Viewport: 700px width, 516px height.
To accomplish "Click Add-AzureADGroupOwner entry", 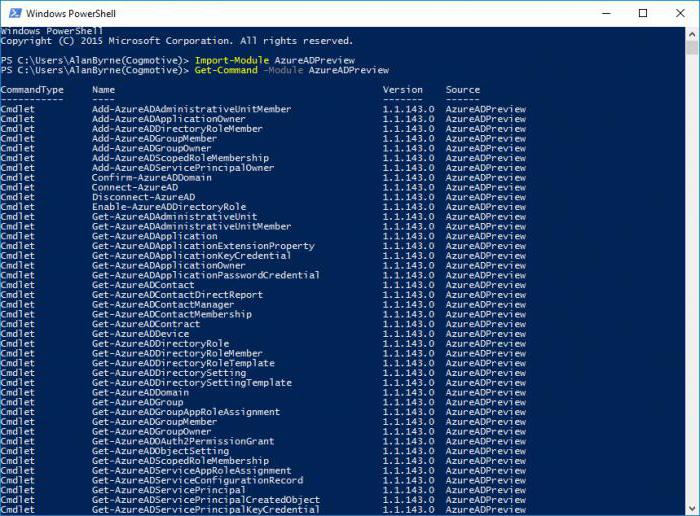I will pyautogui.click(x=151, y=148).
